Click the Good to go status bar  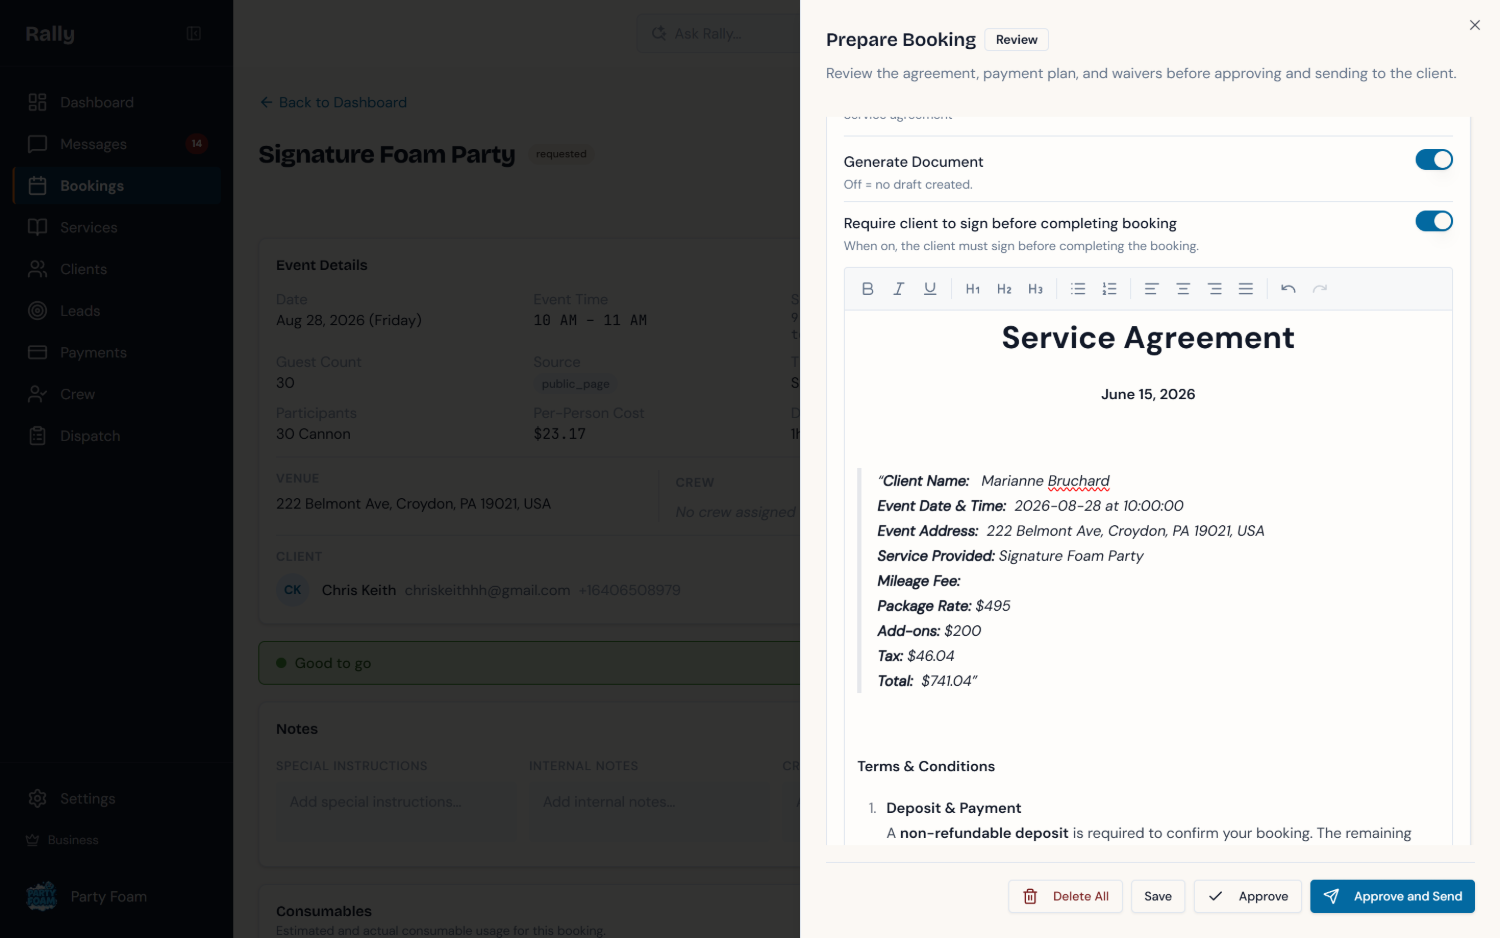(x=529, y=663)
